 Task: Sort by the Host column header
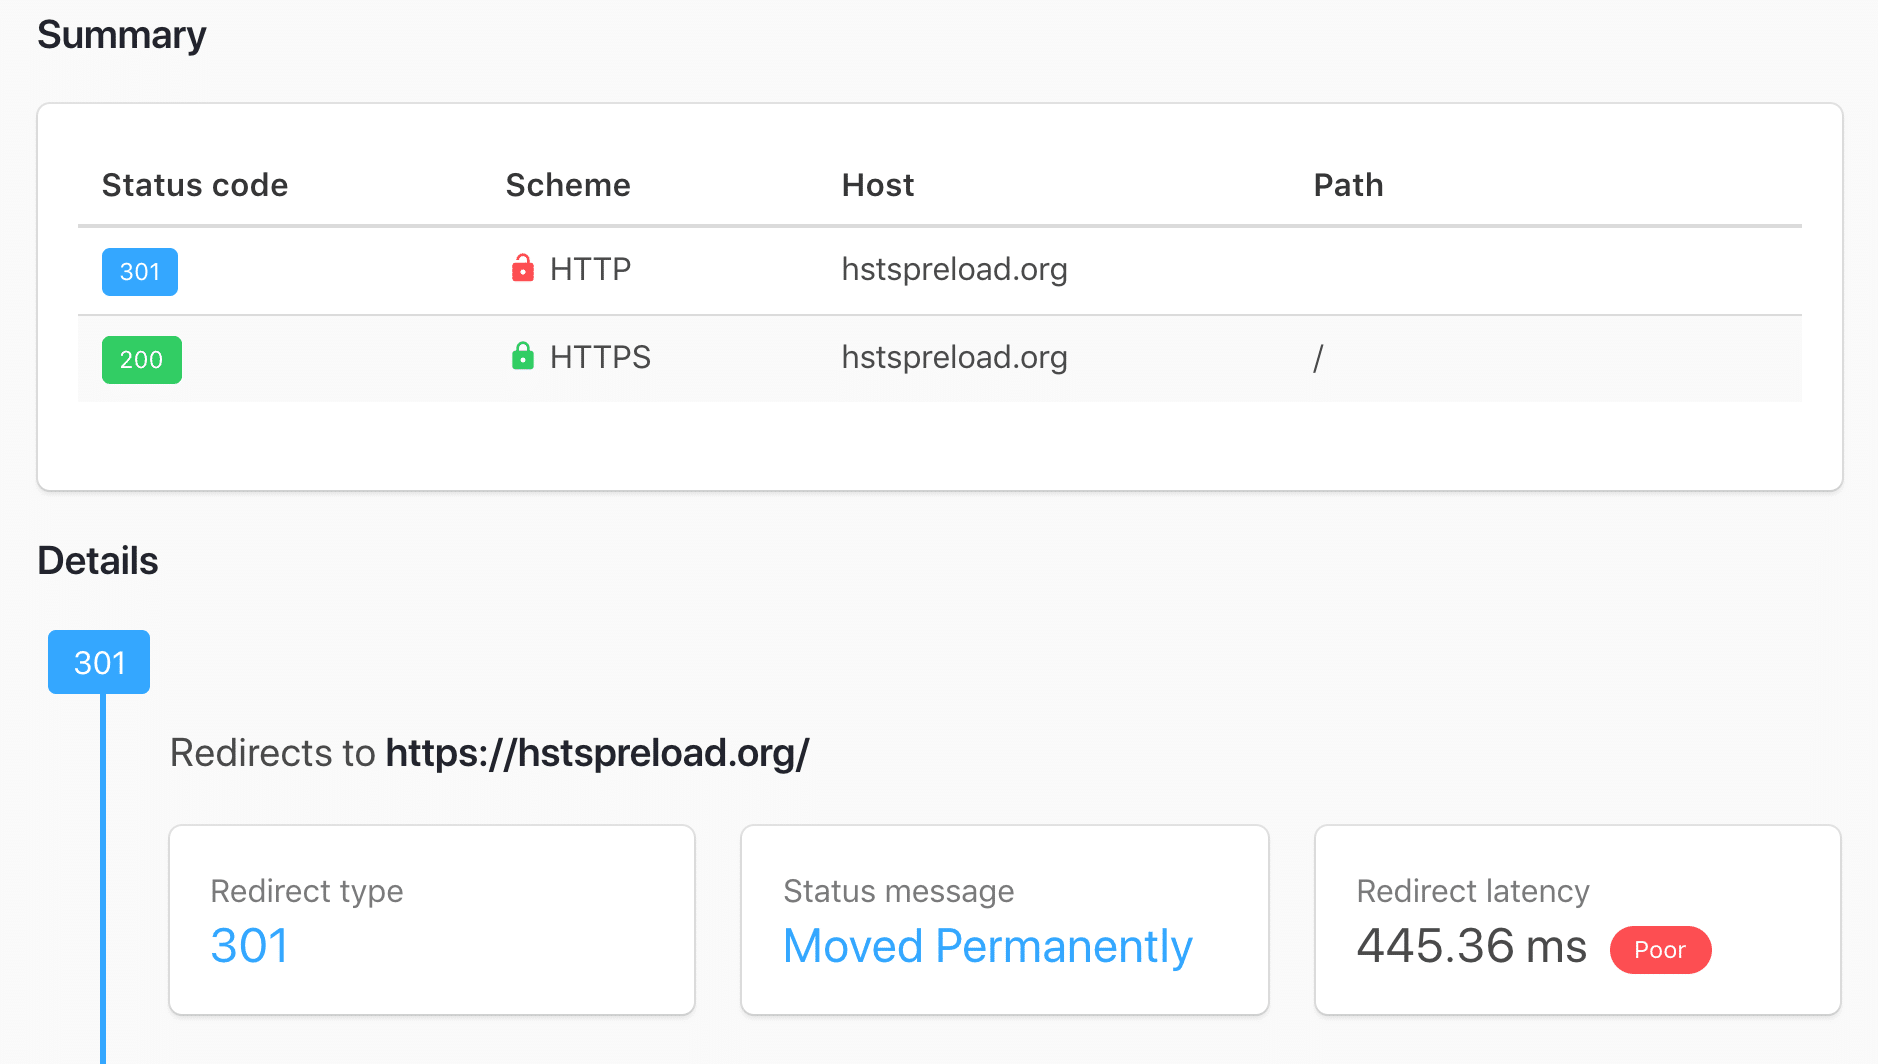point(877,185)
